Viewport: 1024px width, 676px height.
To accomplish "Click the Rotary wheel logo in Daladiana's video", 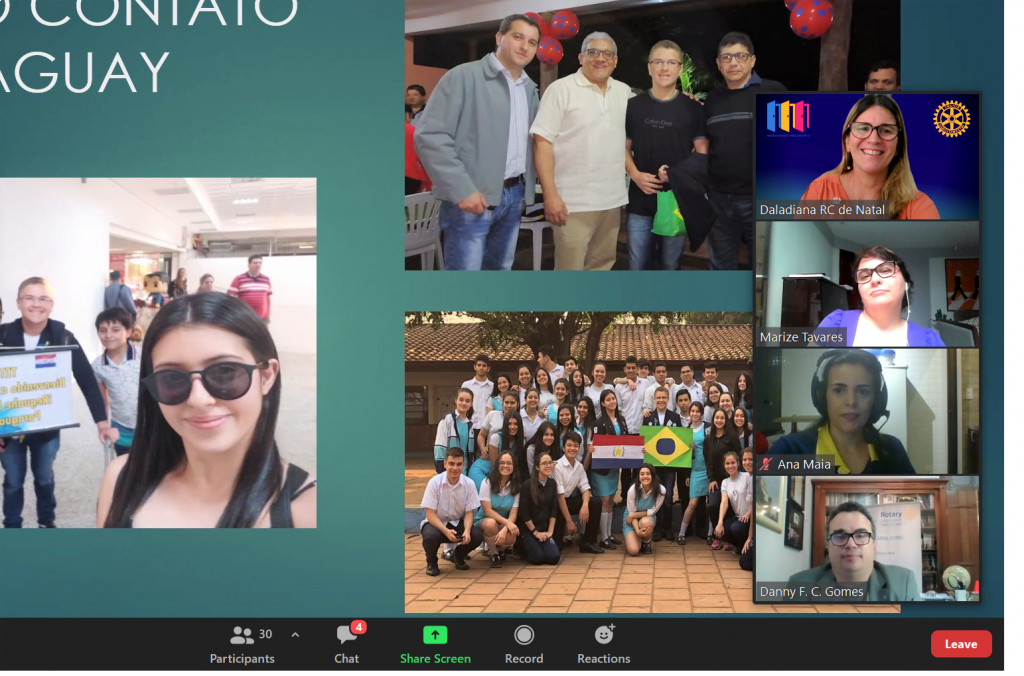I will tap(951, 118).
